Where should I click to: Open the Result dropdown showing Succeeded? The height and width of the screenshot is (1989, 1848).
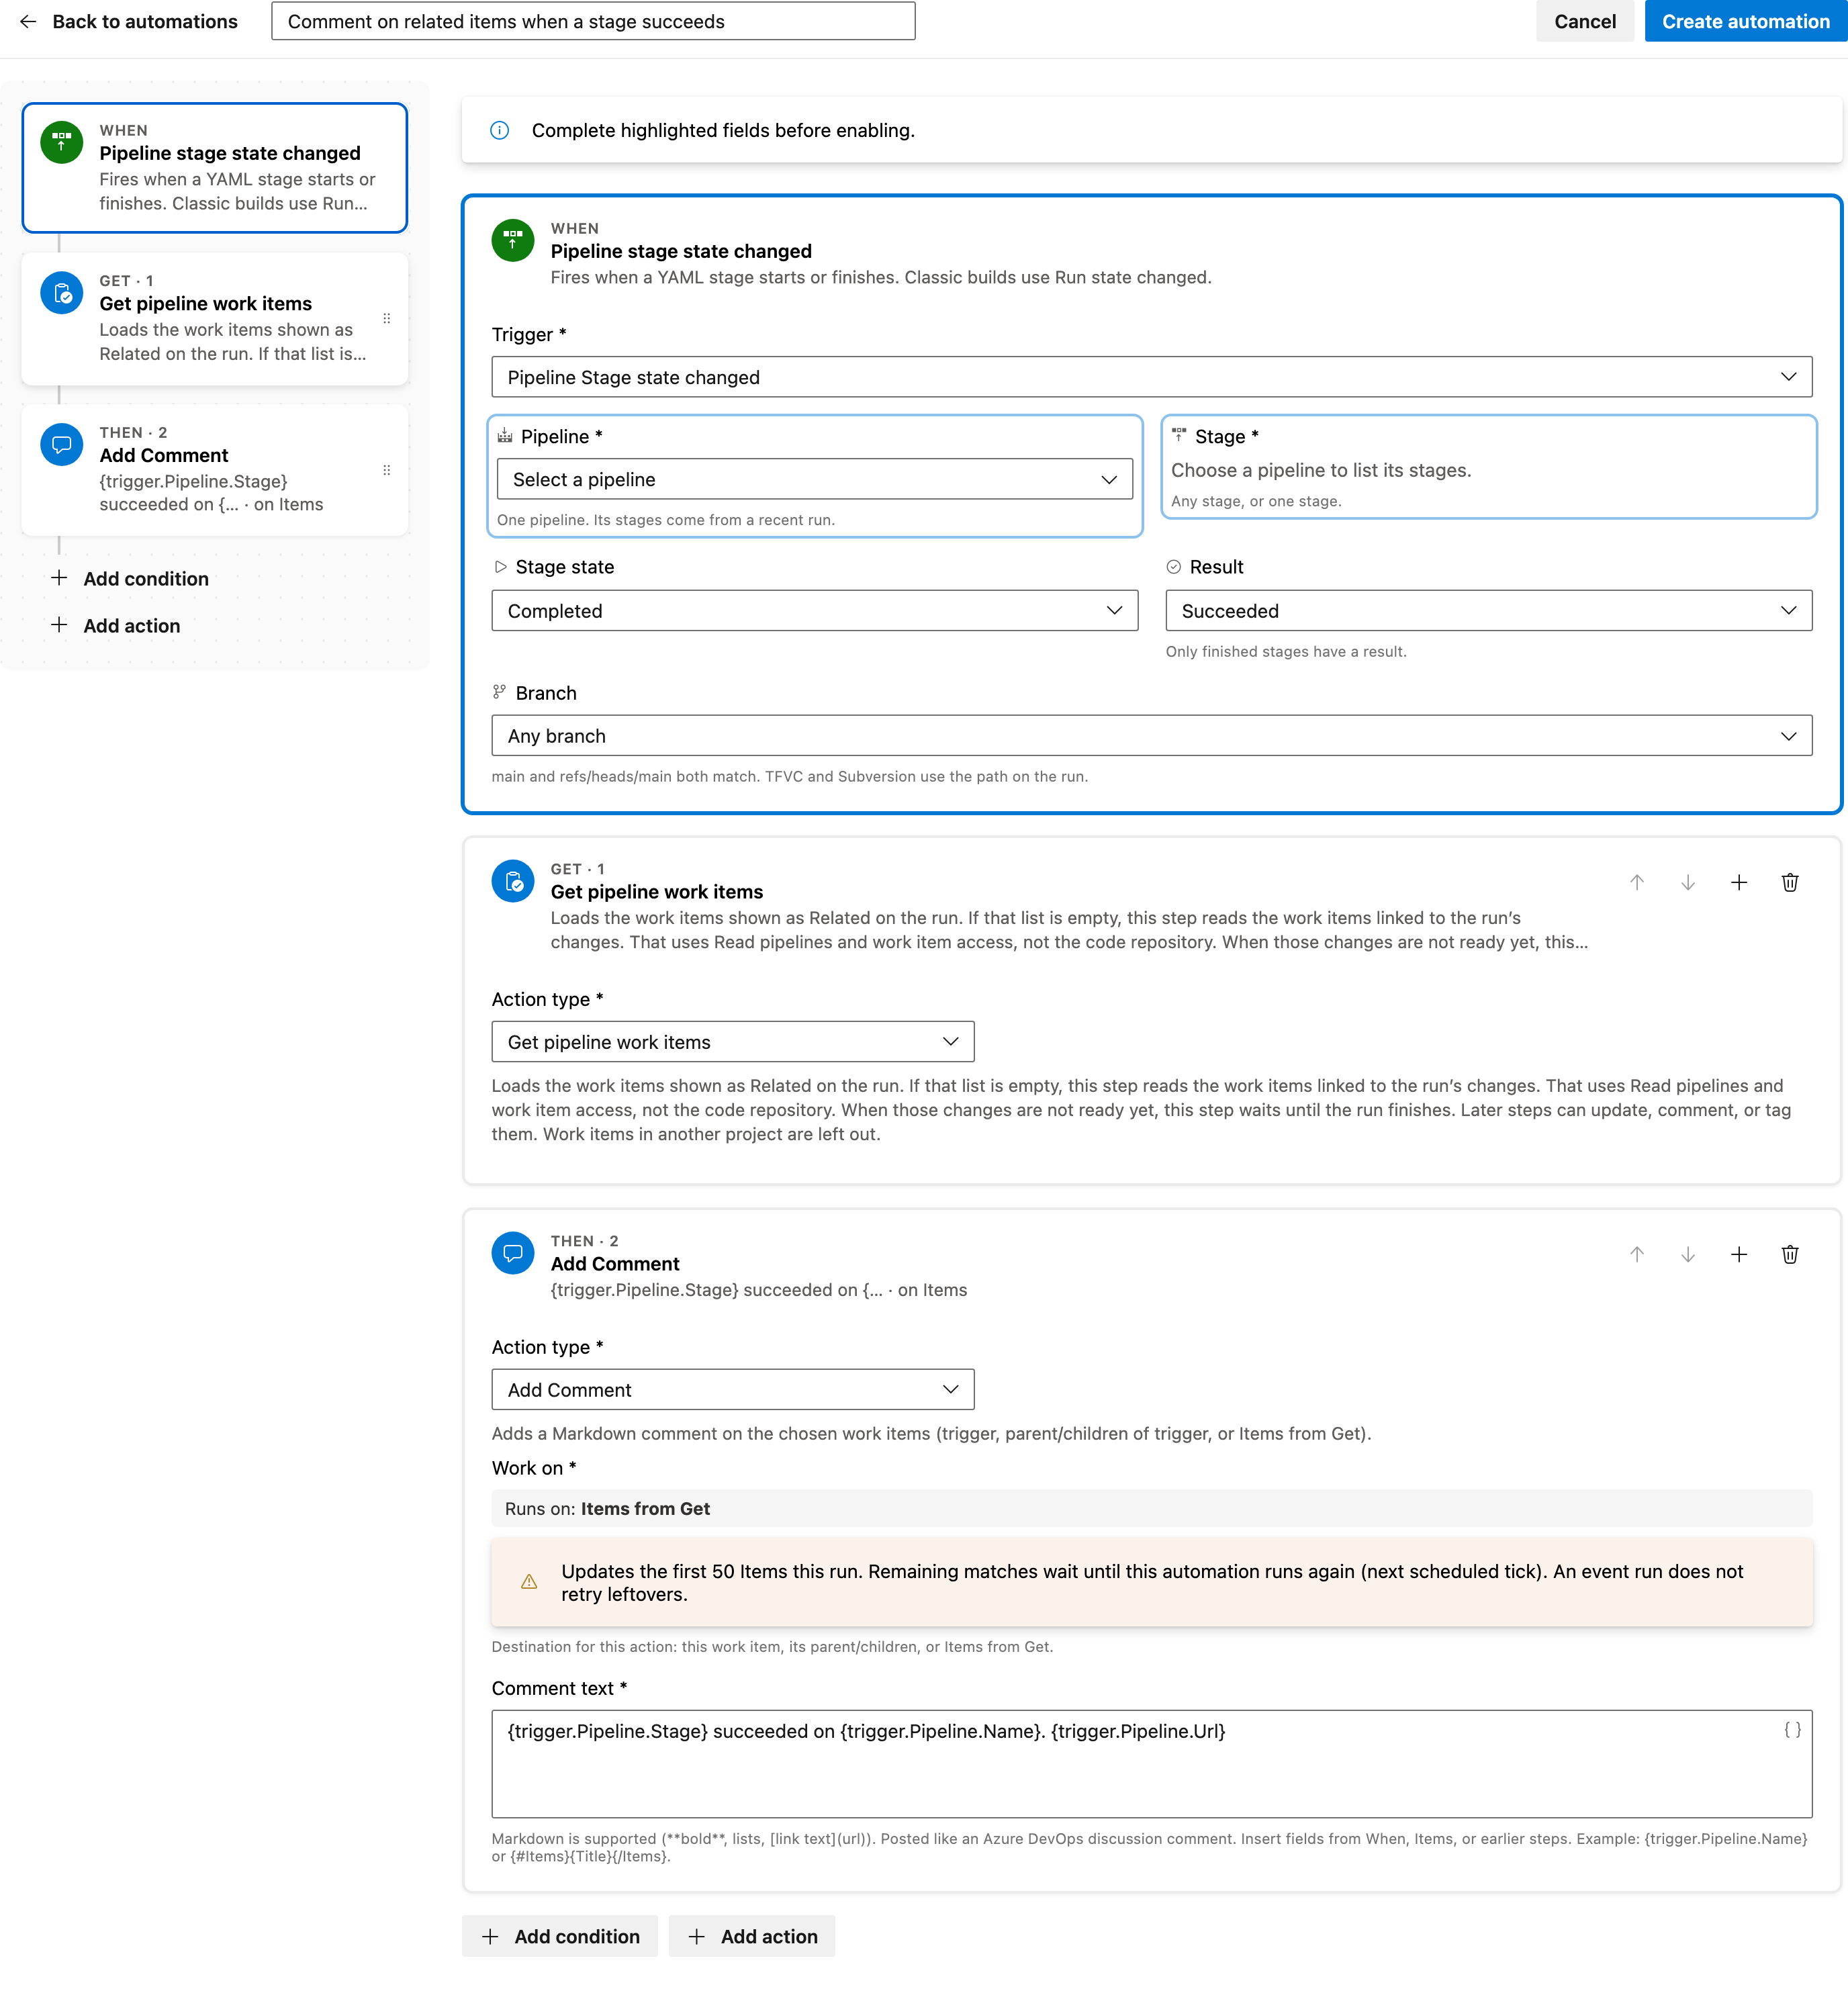1488,610
